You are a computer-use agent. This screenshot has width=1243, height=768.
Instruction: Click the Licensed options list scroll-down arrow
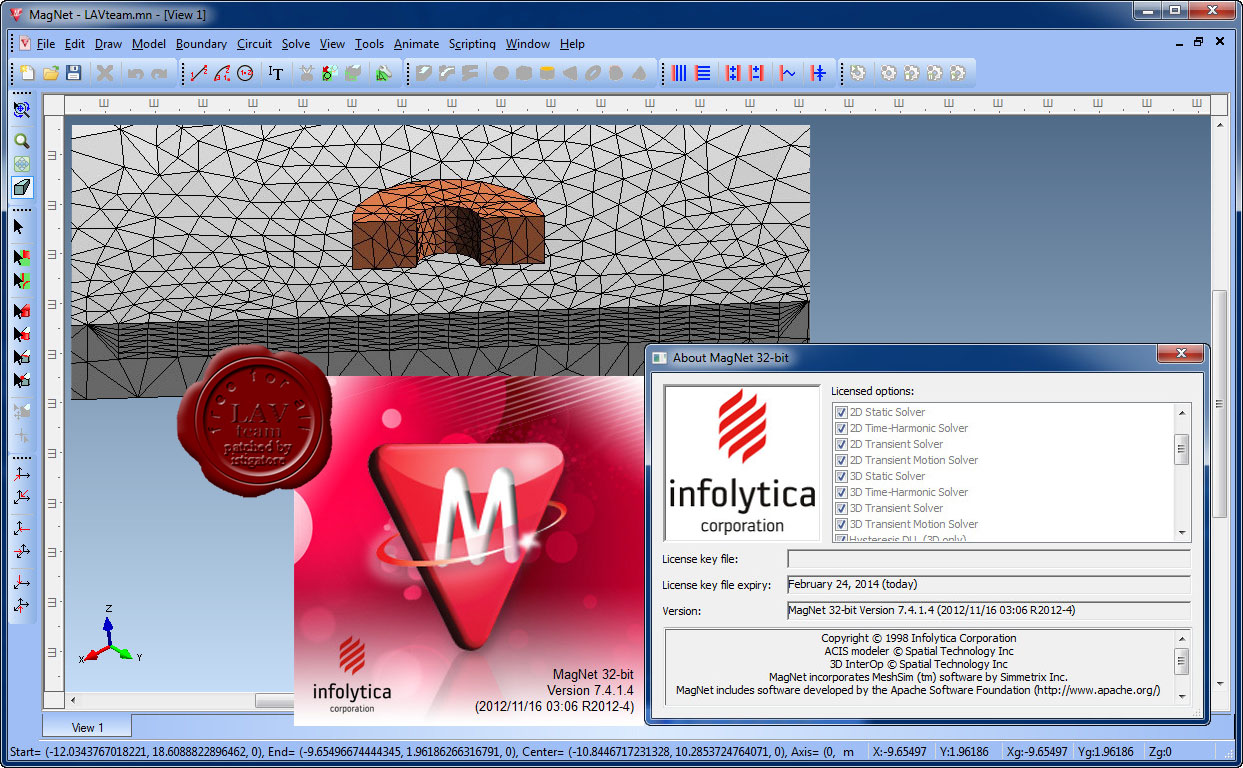tap(1183, 533)
